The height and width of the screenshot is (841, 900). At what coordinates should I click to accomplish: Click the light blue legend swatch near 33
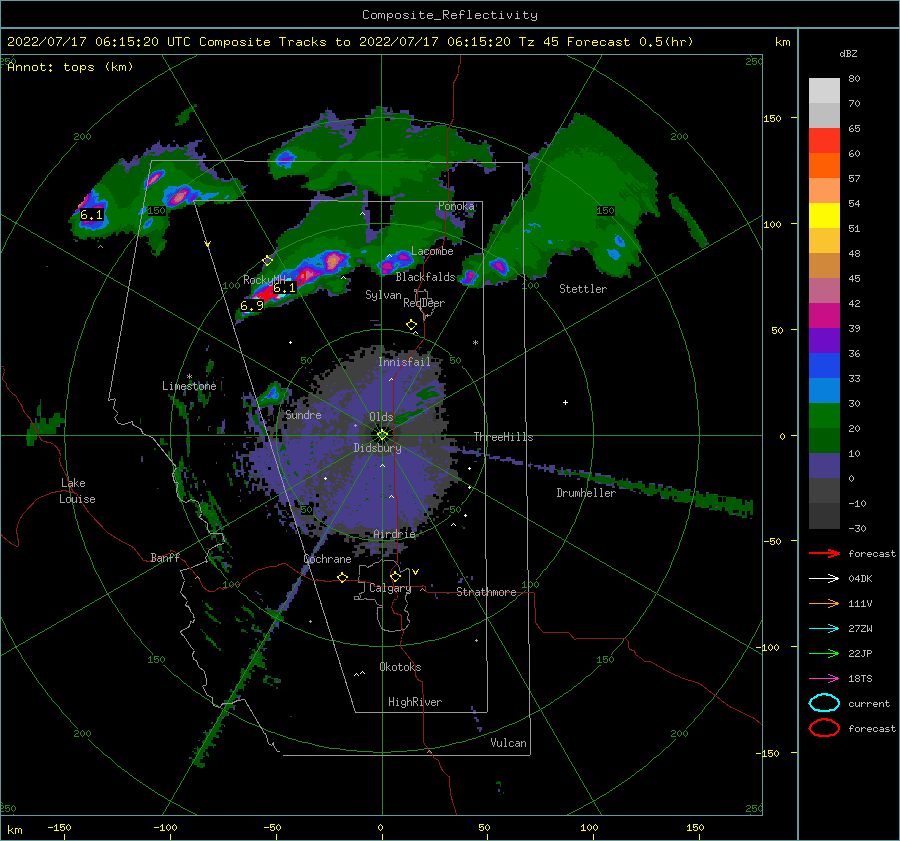(824, 390)
